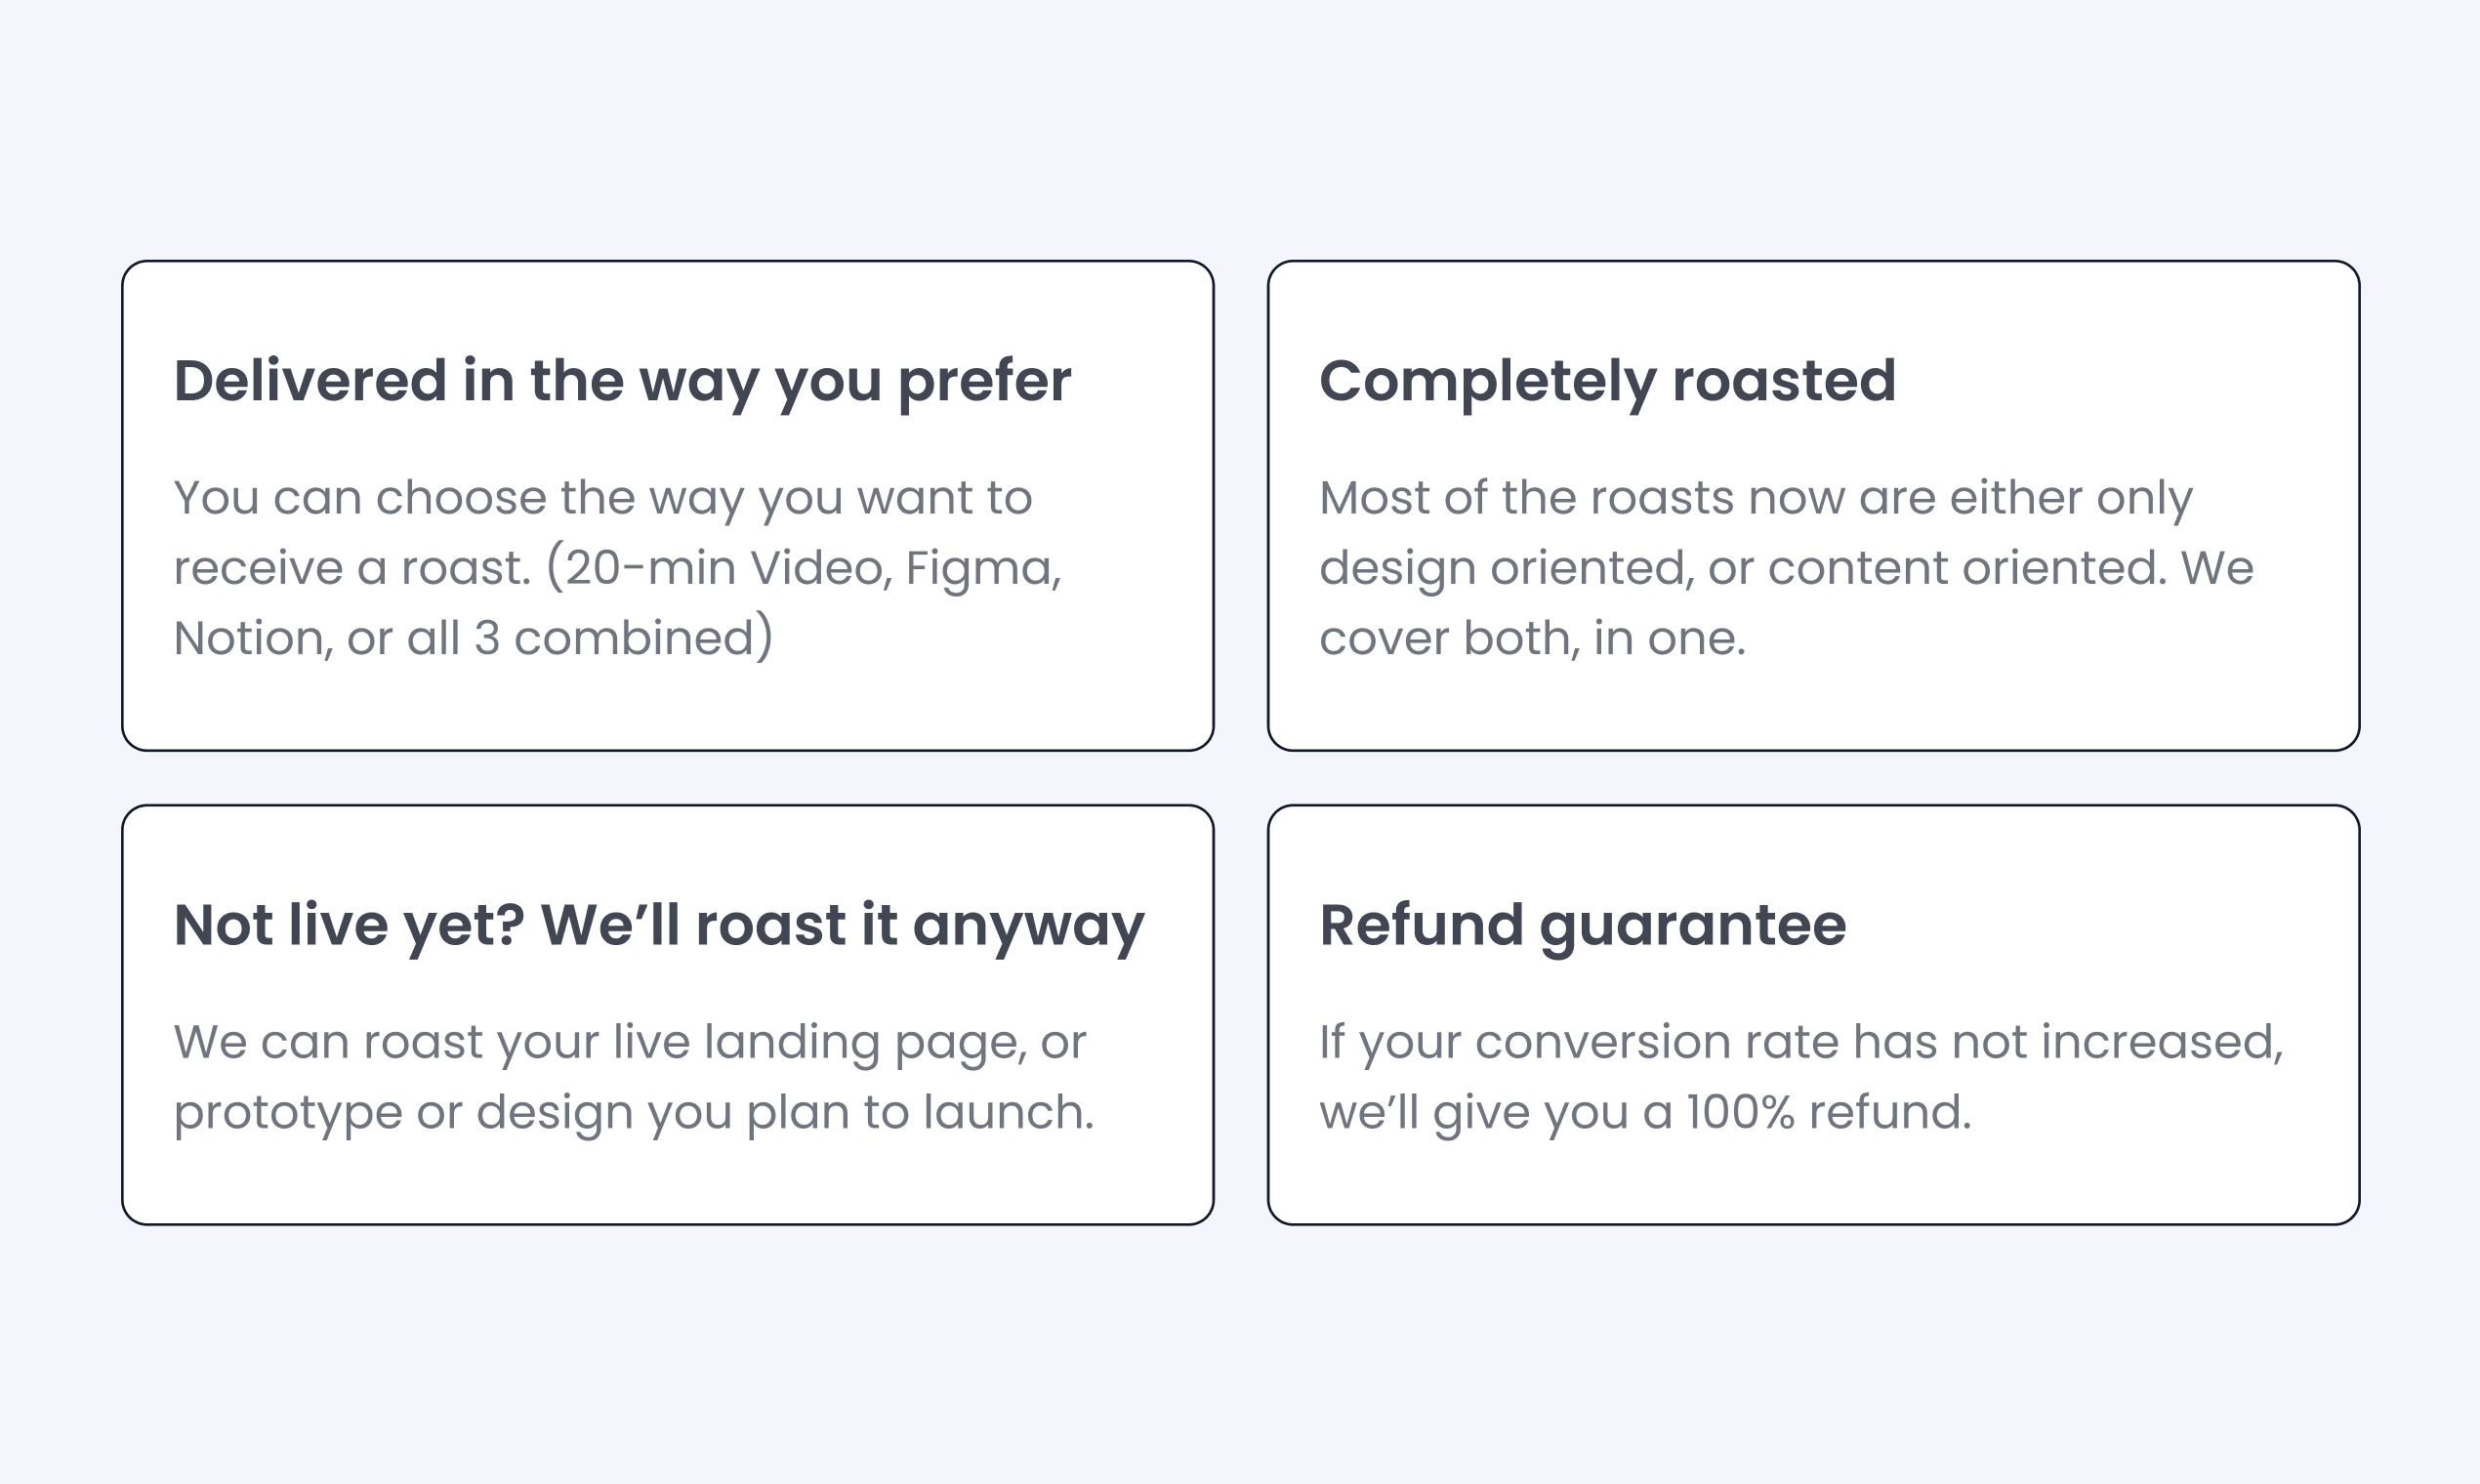Click the 'prototype or design you plan to launch' line

633,1112
